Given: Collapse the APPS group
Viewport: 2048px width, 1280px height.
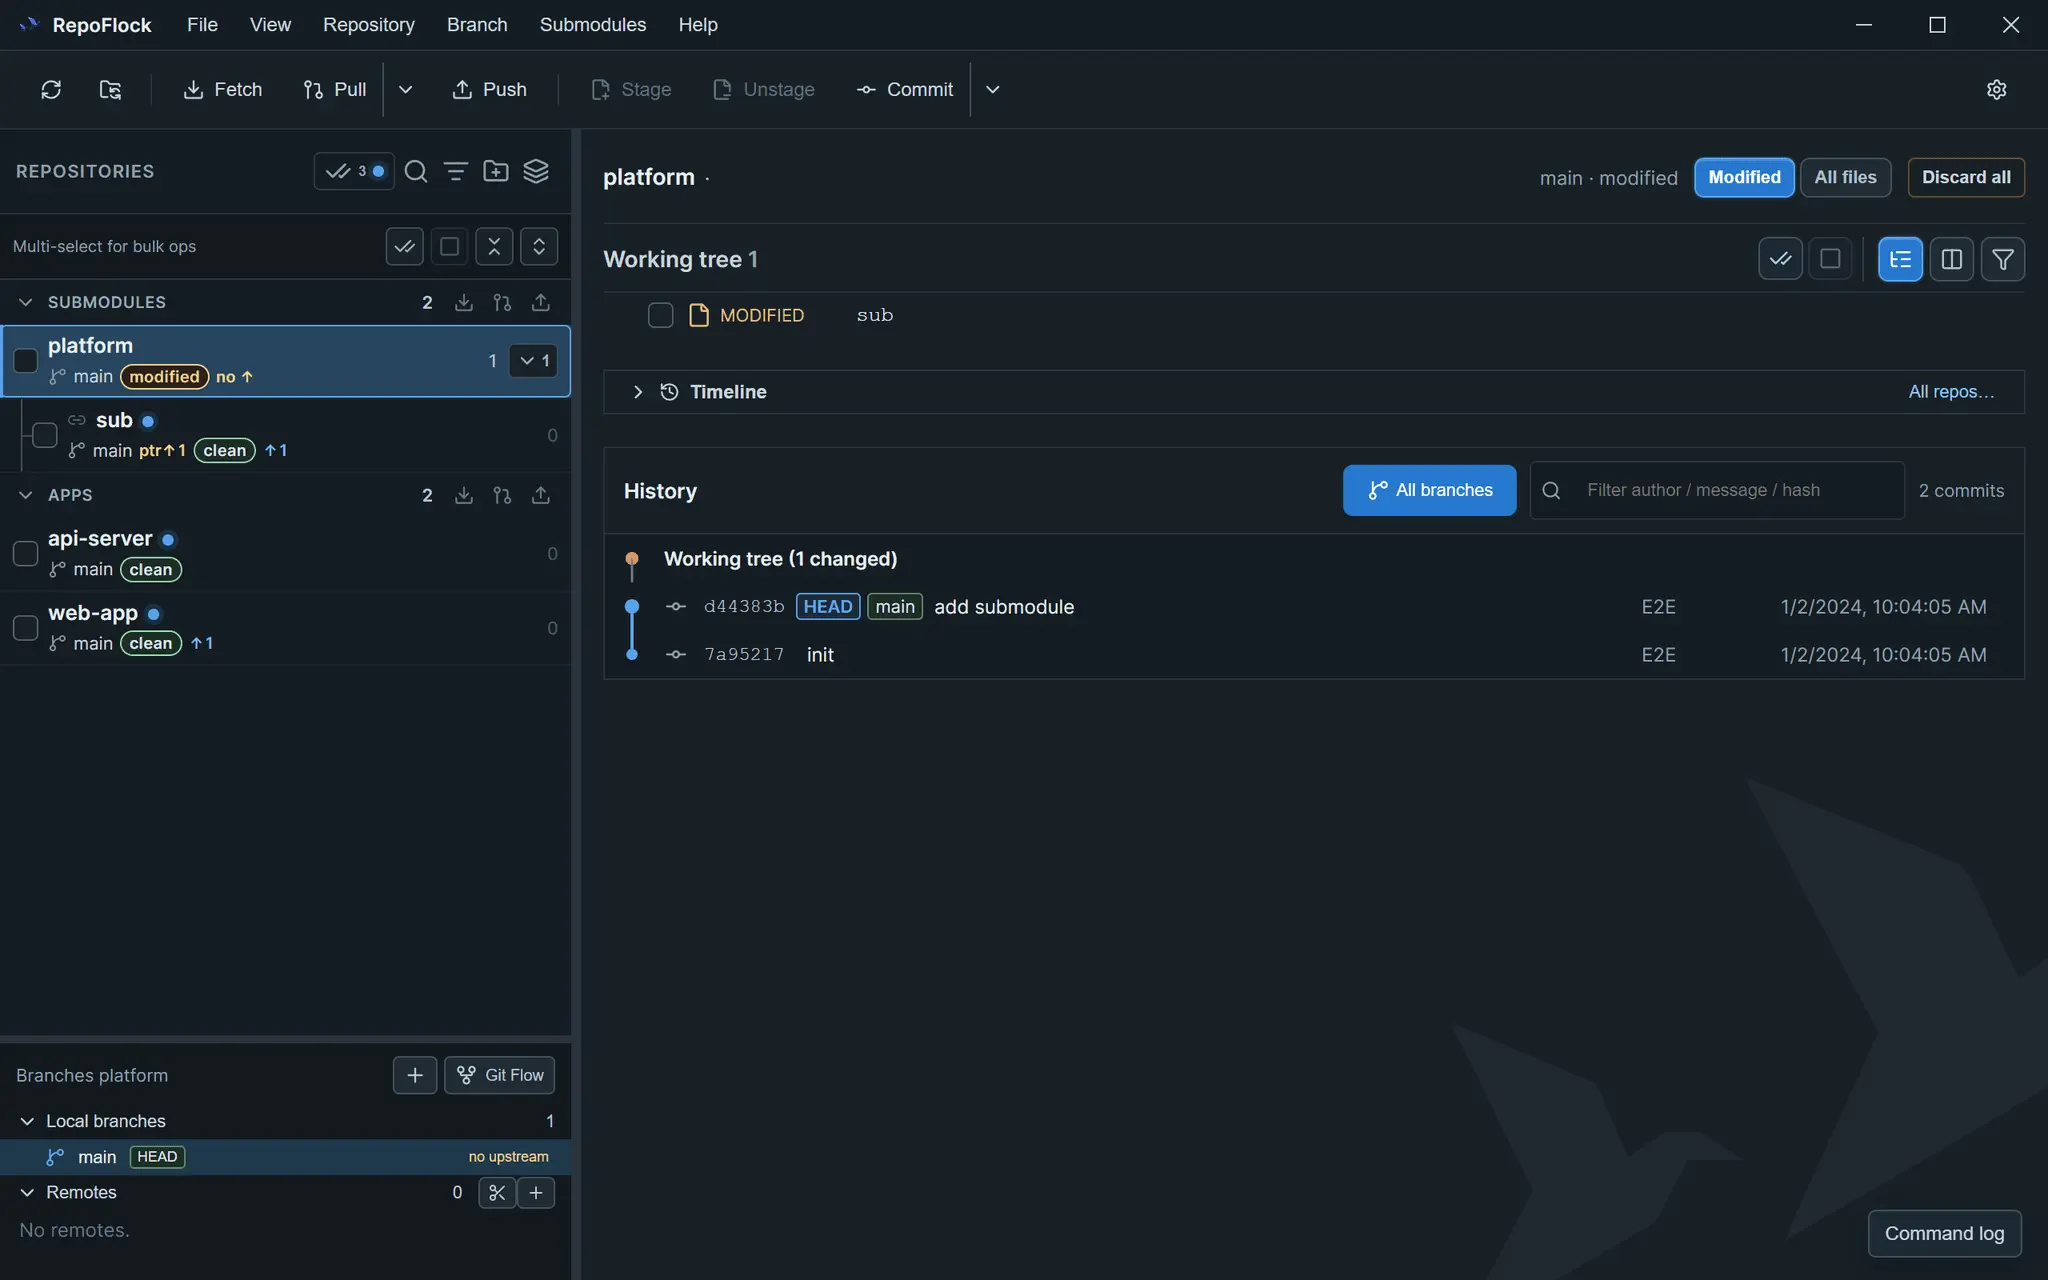Looking at the screenshot, I should pos(26,495).
